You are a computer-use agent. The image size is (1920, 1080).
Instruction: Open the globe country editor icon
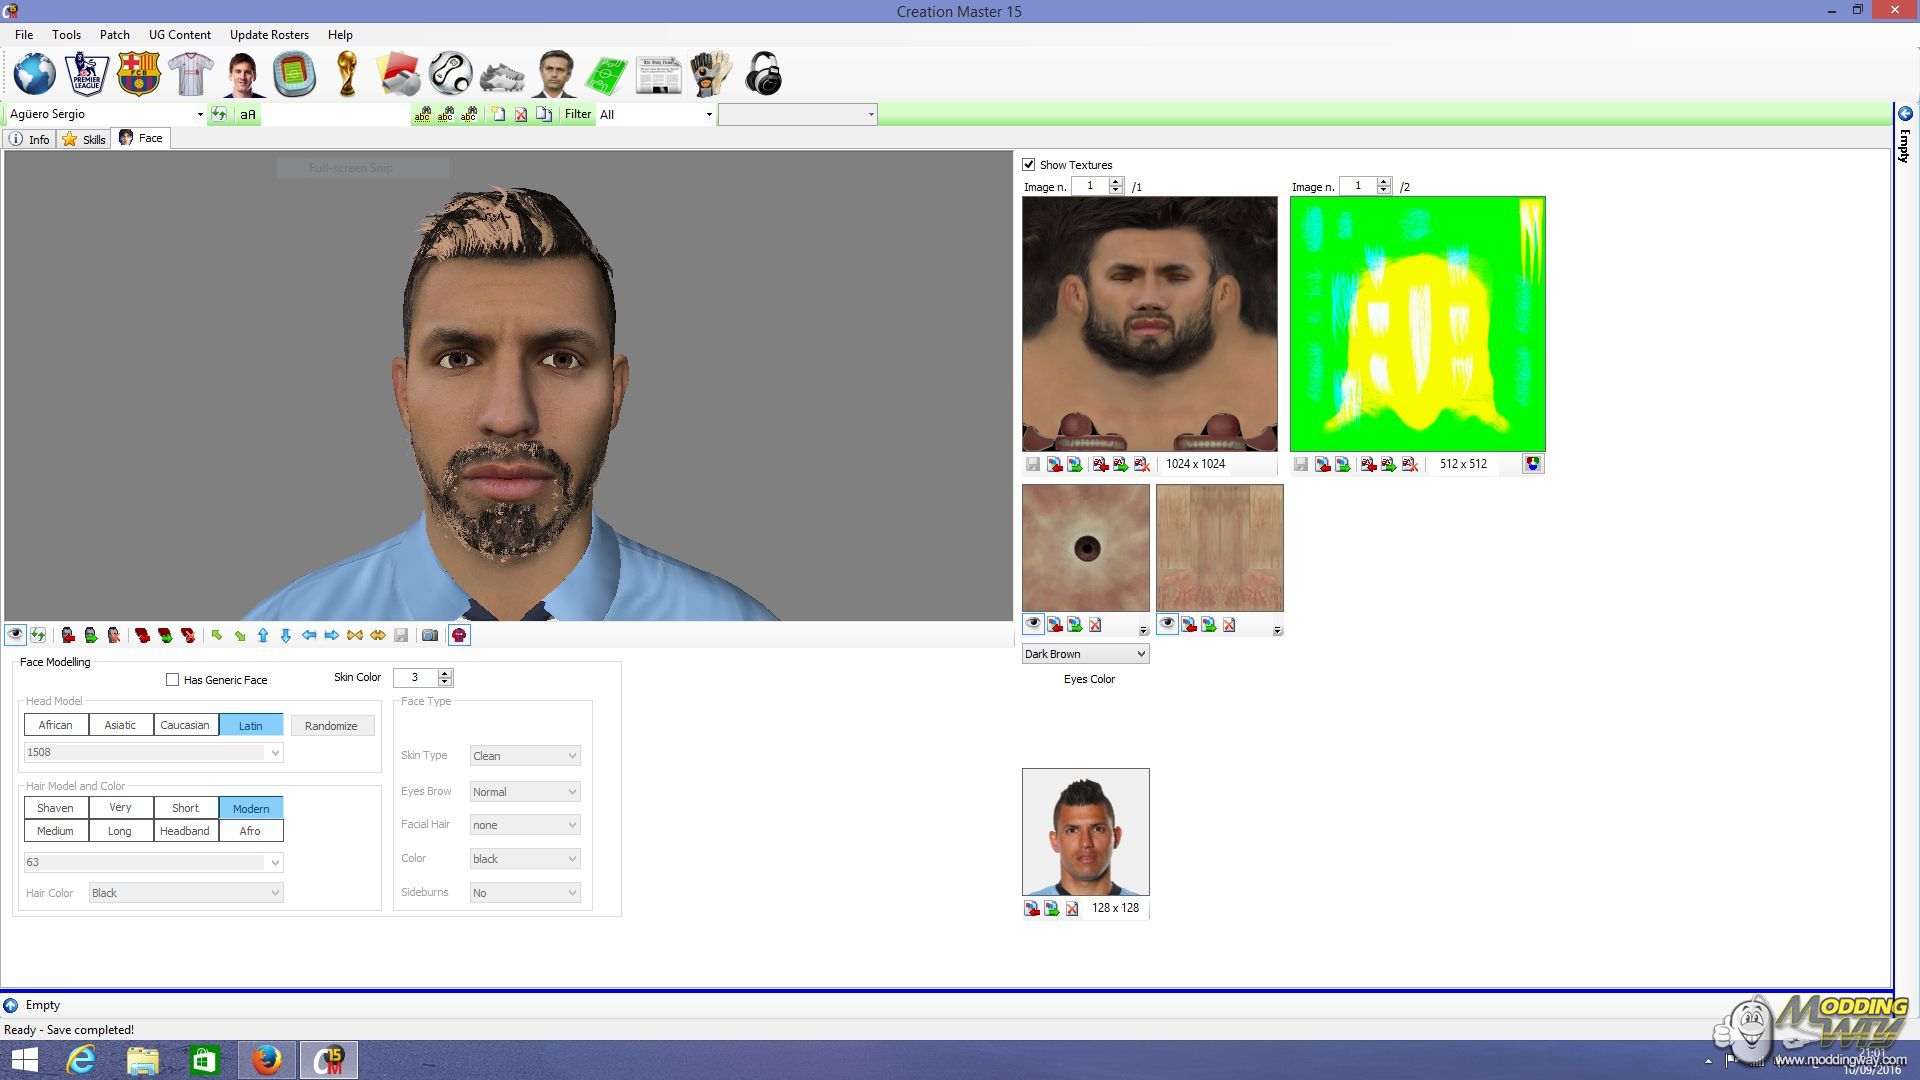pyautogui.click(x=34, y=74)
